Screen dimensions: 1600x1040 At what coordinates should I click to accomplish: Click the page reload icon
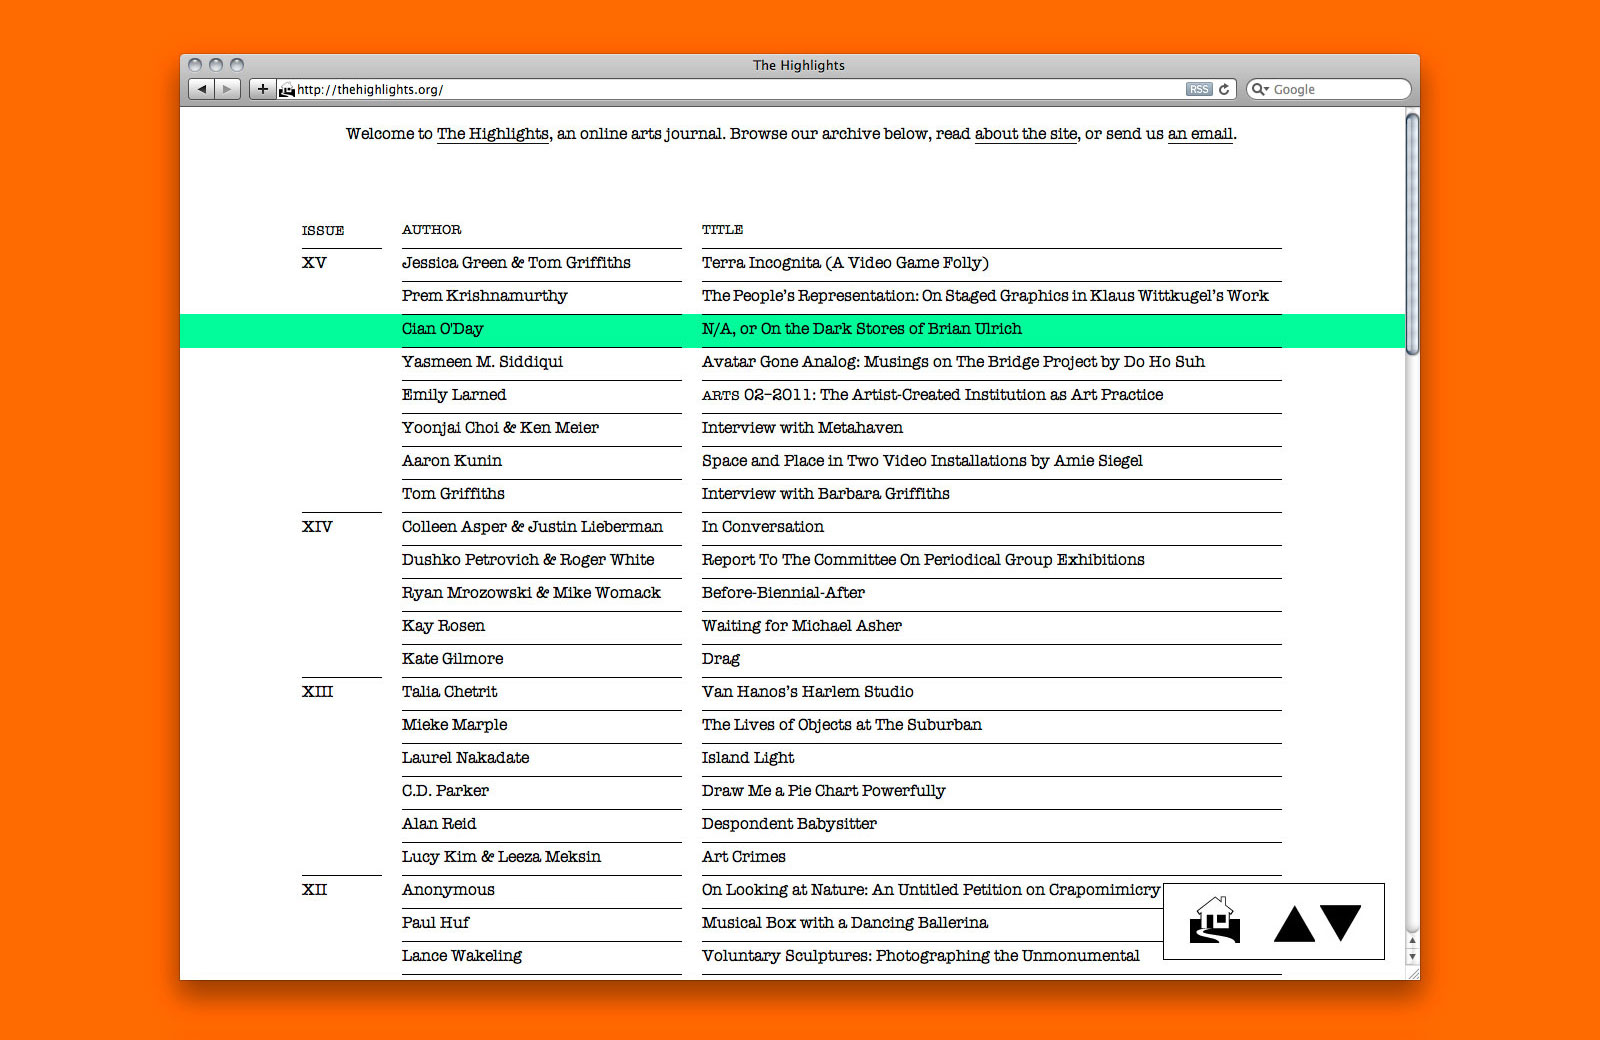[x=1224, y=89]
